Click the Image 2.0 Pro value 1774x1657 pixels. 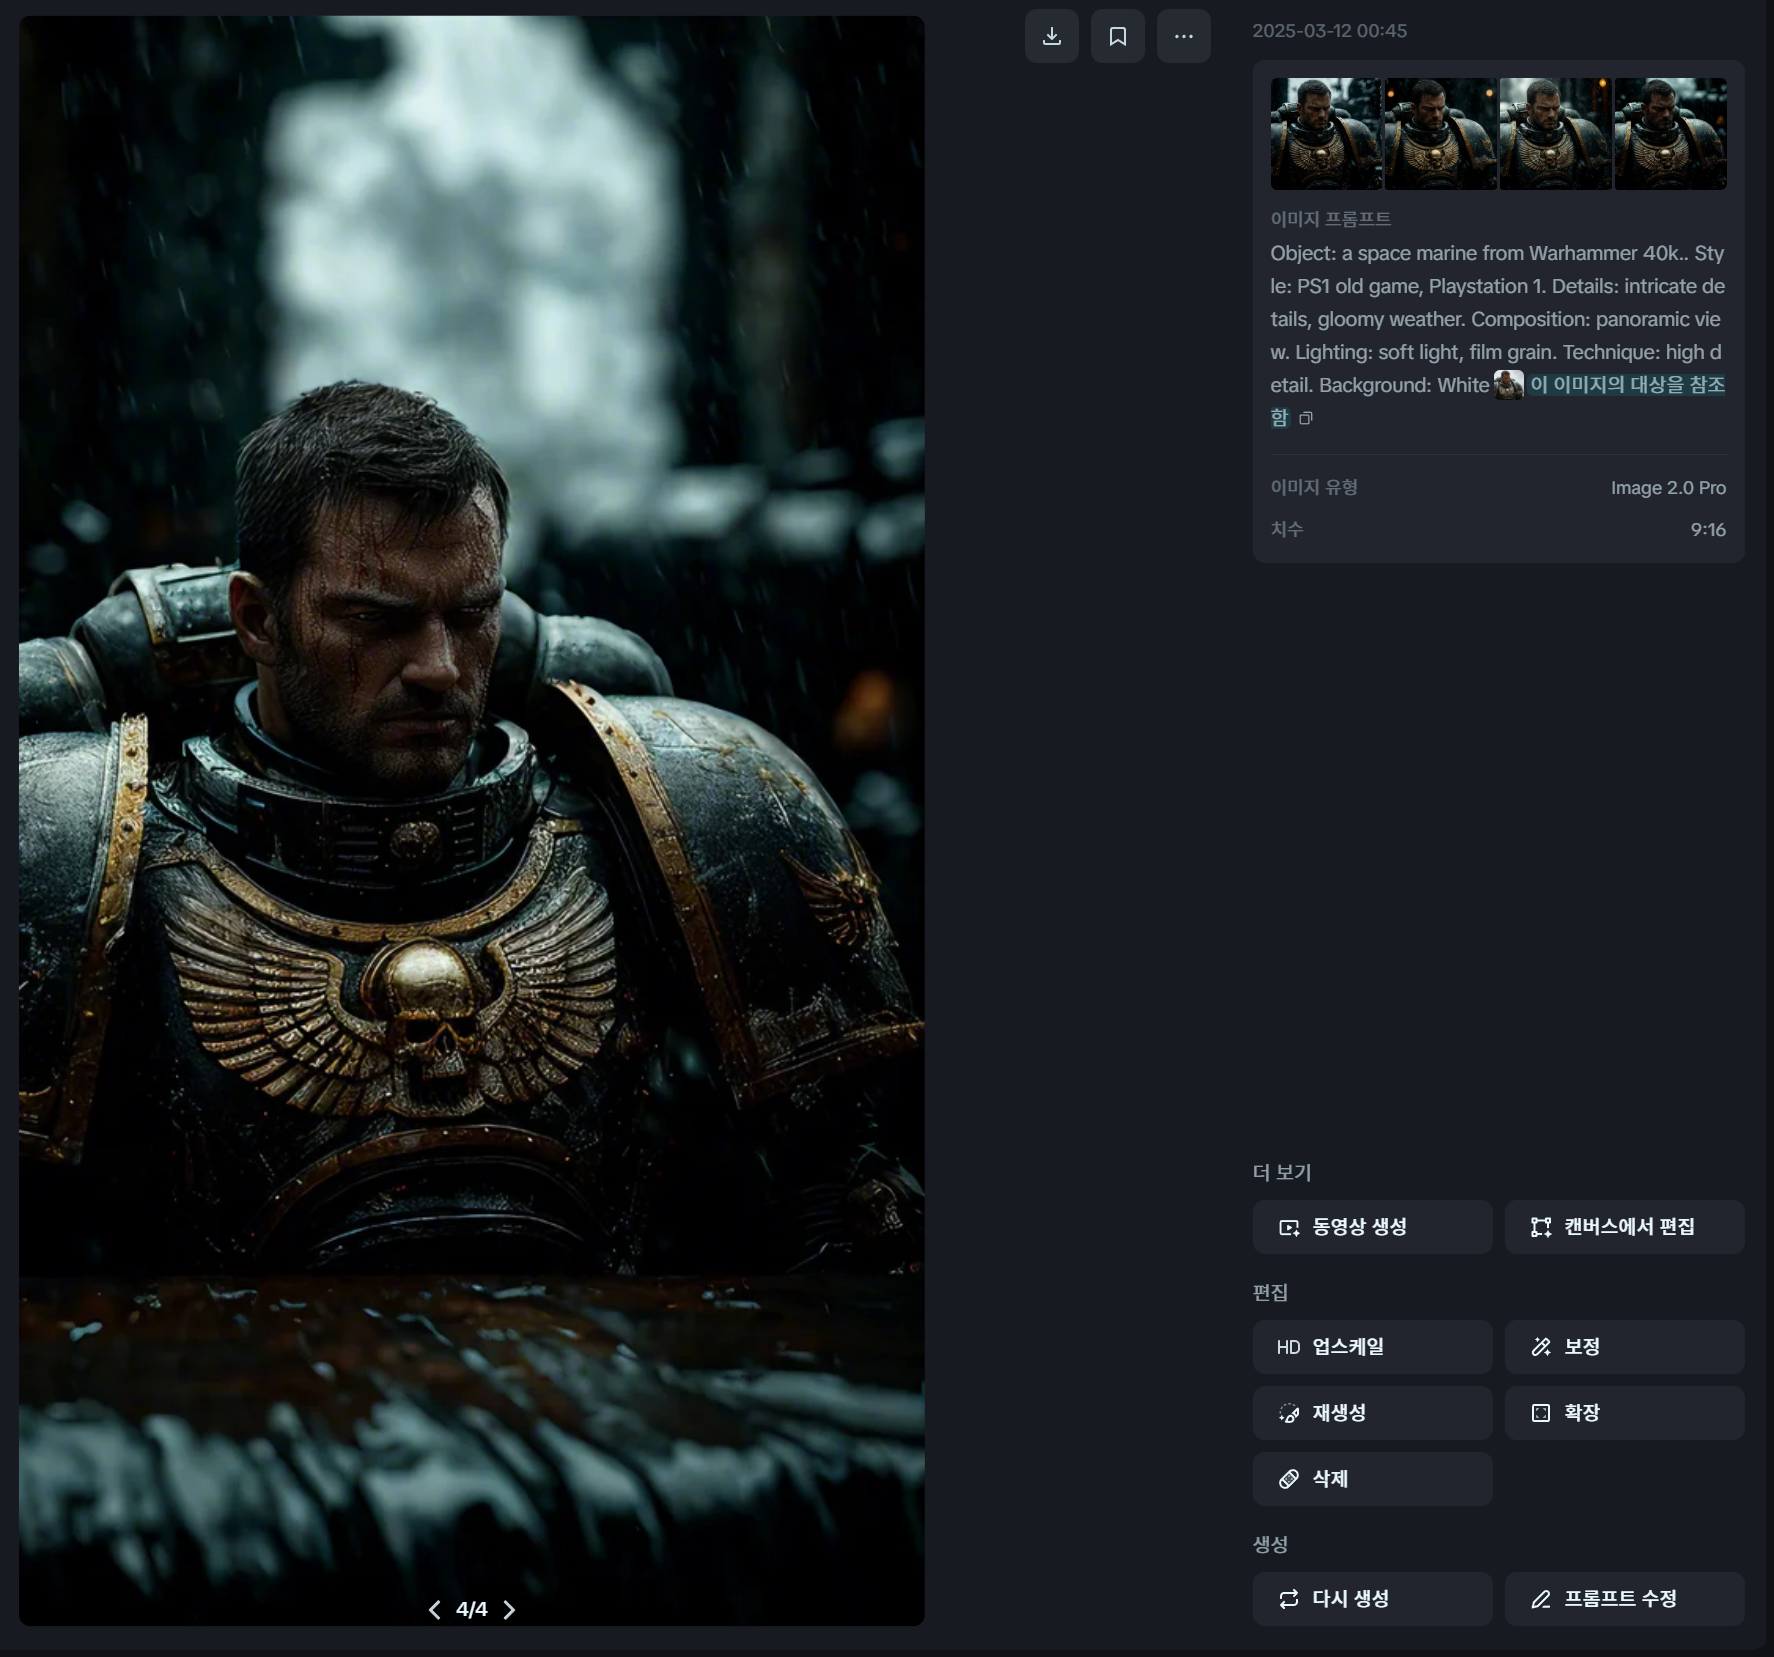pyautogui.click(x=1668, y=488)
